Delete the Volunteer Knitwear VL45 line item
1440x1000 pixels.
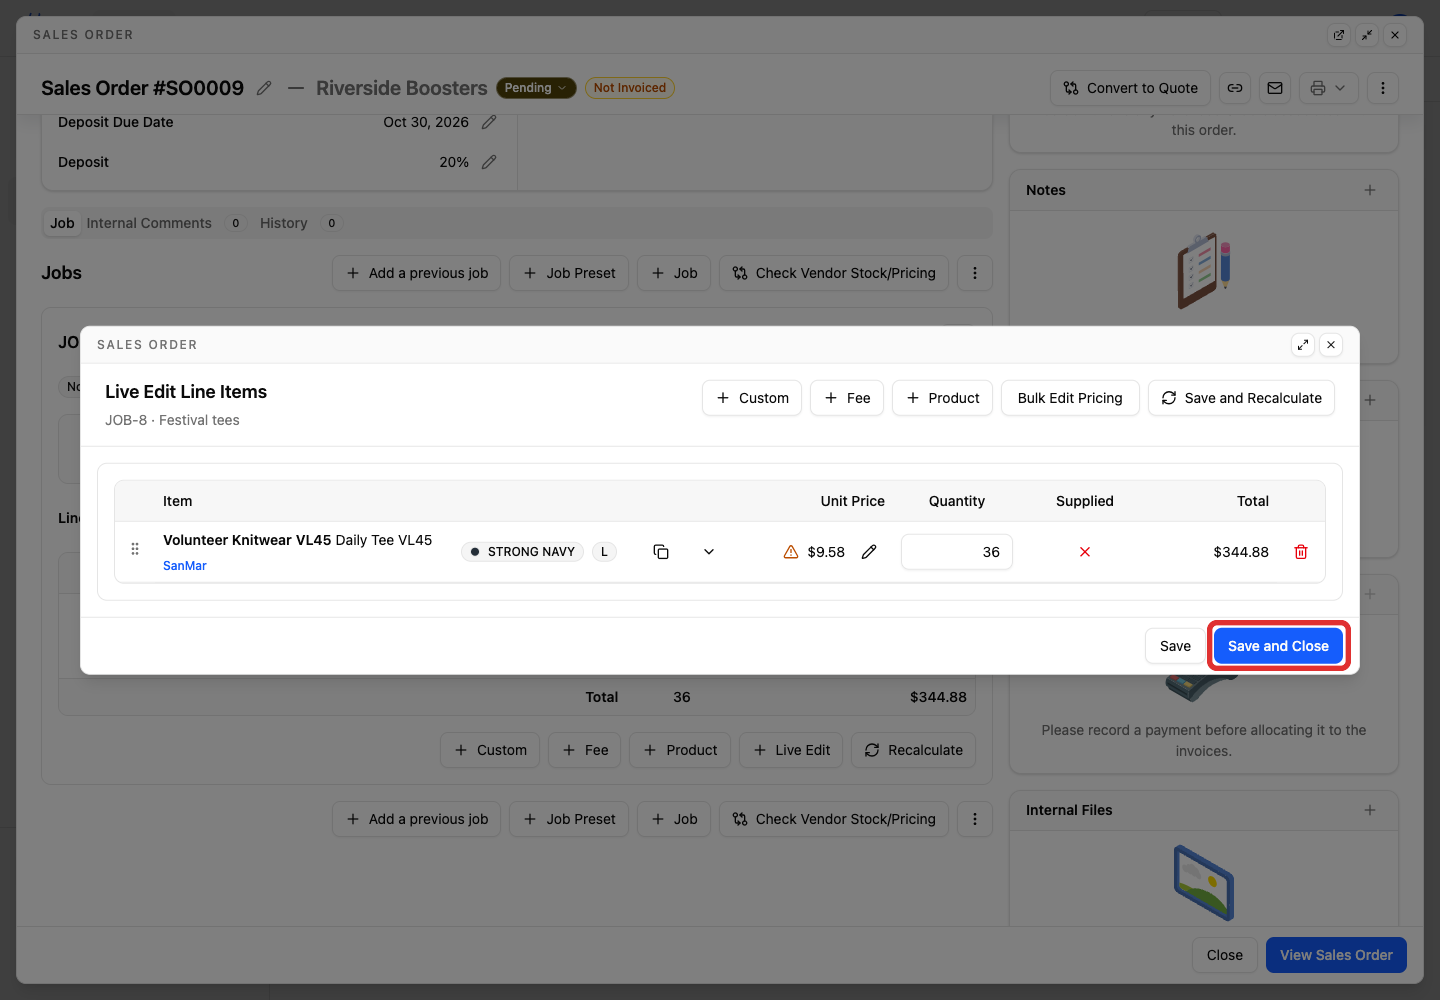[1301, 552]
